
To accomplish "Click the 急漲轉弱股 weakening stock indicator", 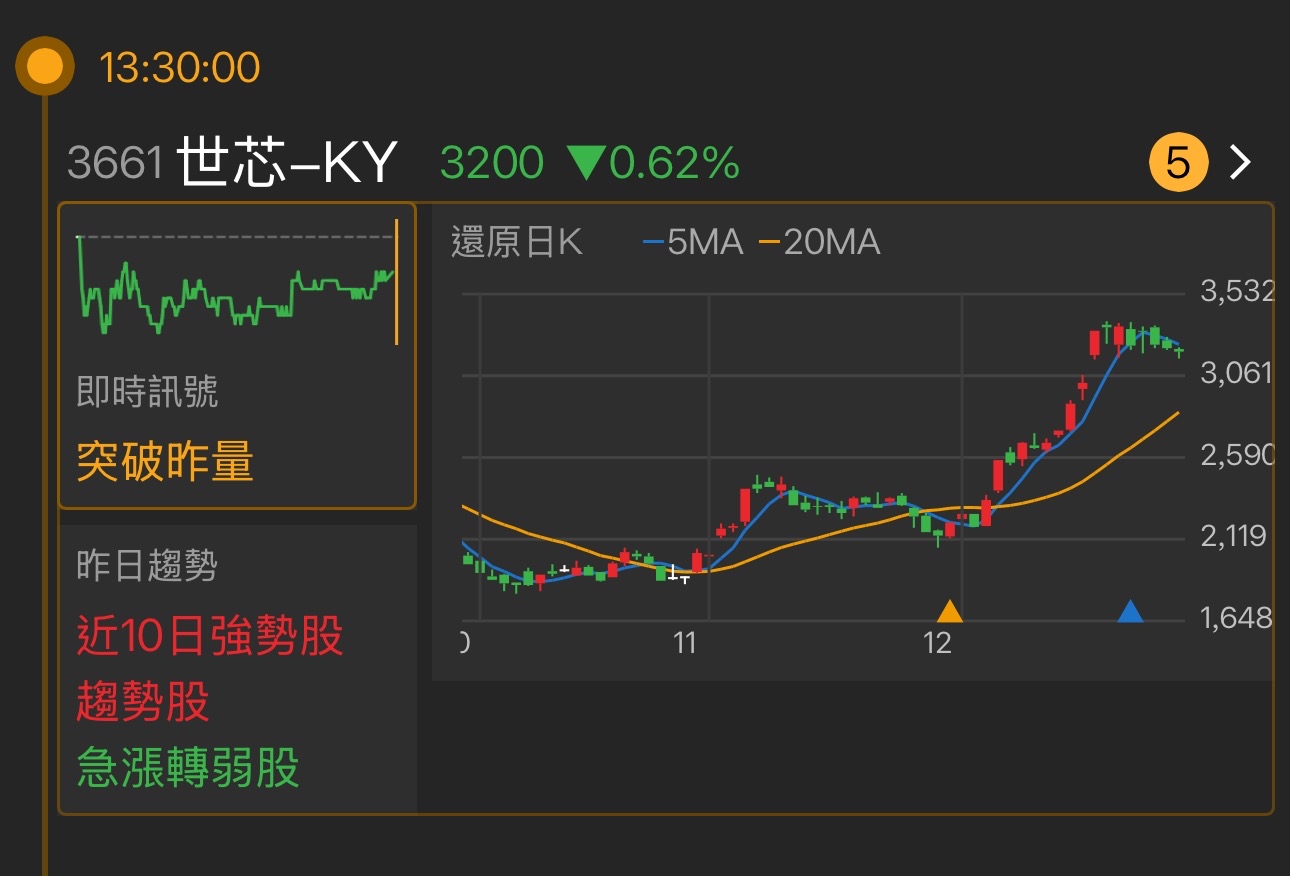I will (190, 769).
